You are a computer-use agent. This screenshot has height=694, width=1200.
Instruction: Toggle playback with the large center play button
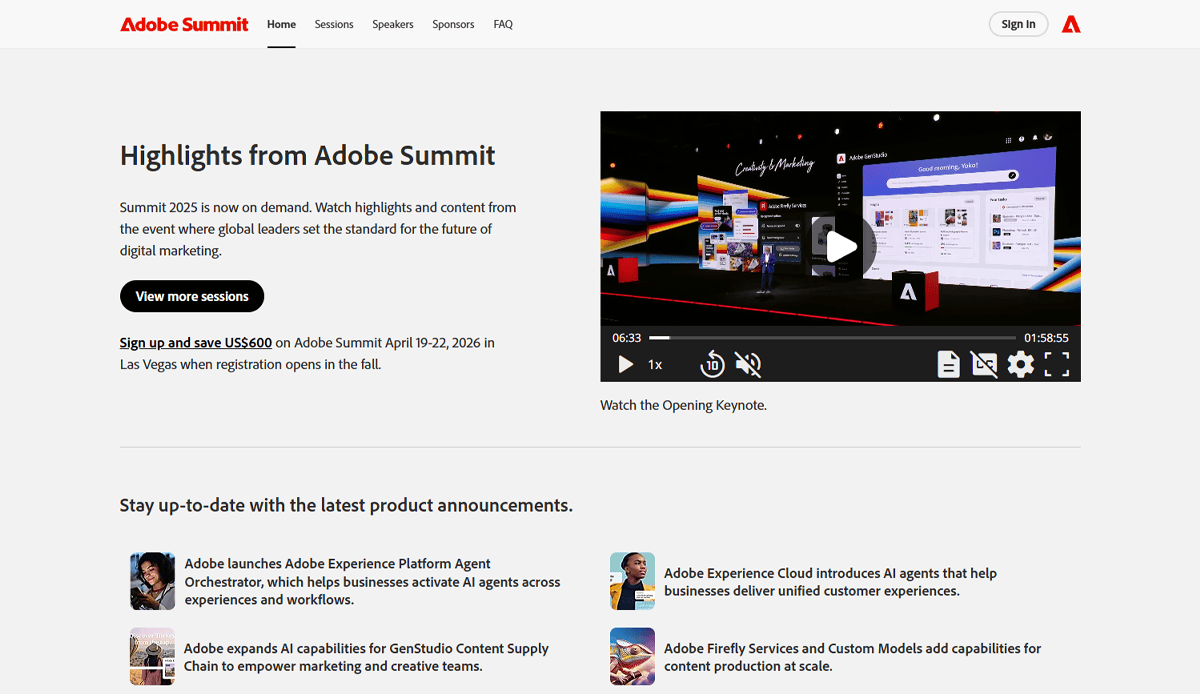(x=841, y=246)
